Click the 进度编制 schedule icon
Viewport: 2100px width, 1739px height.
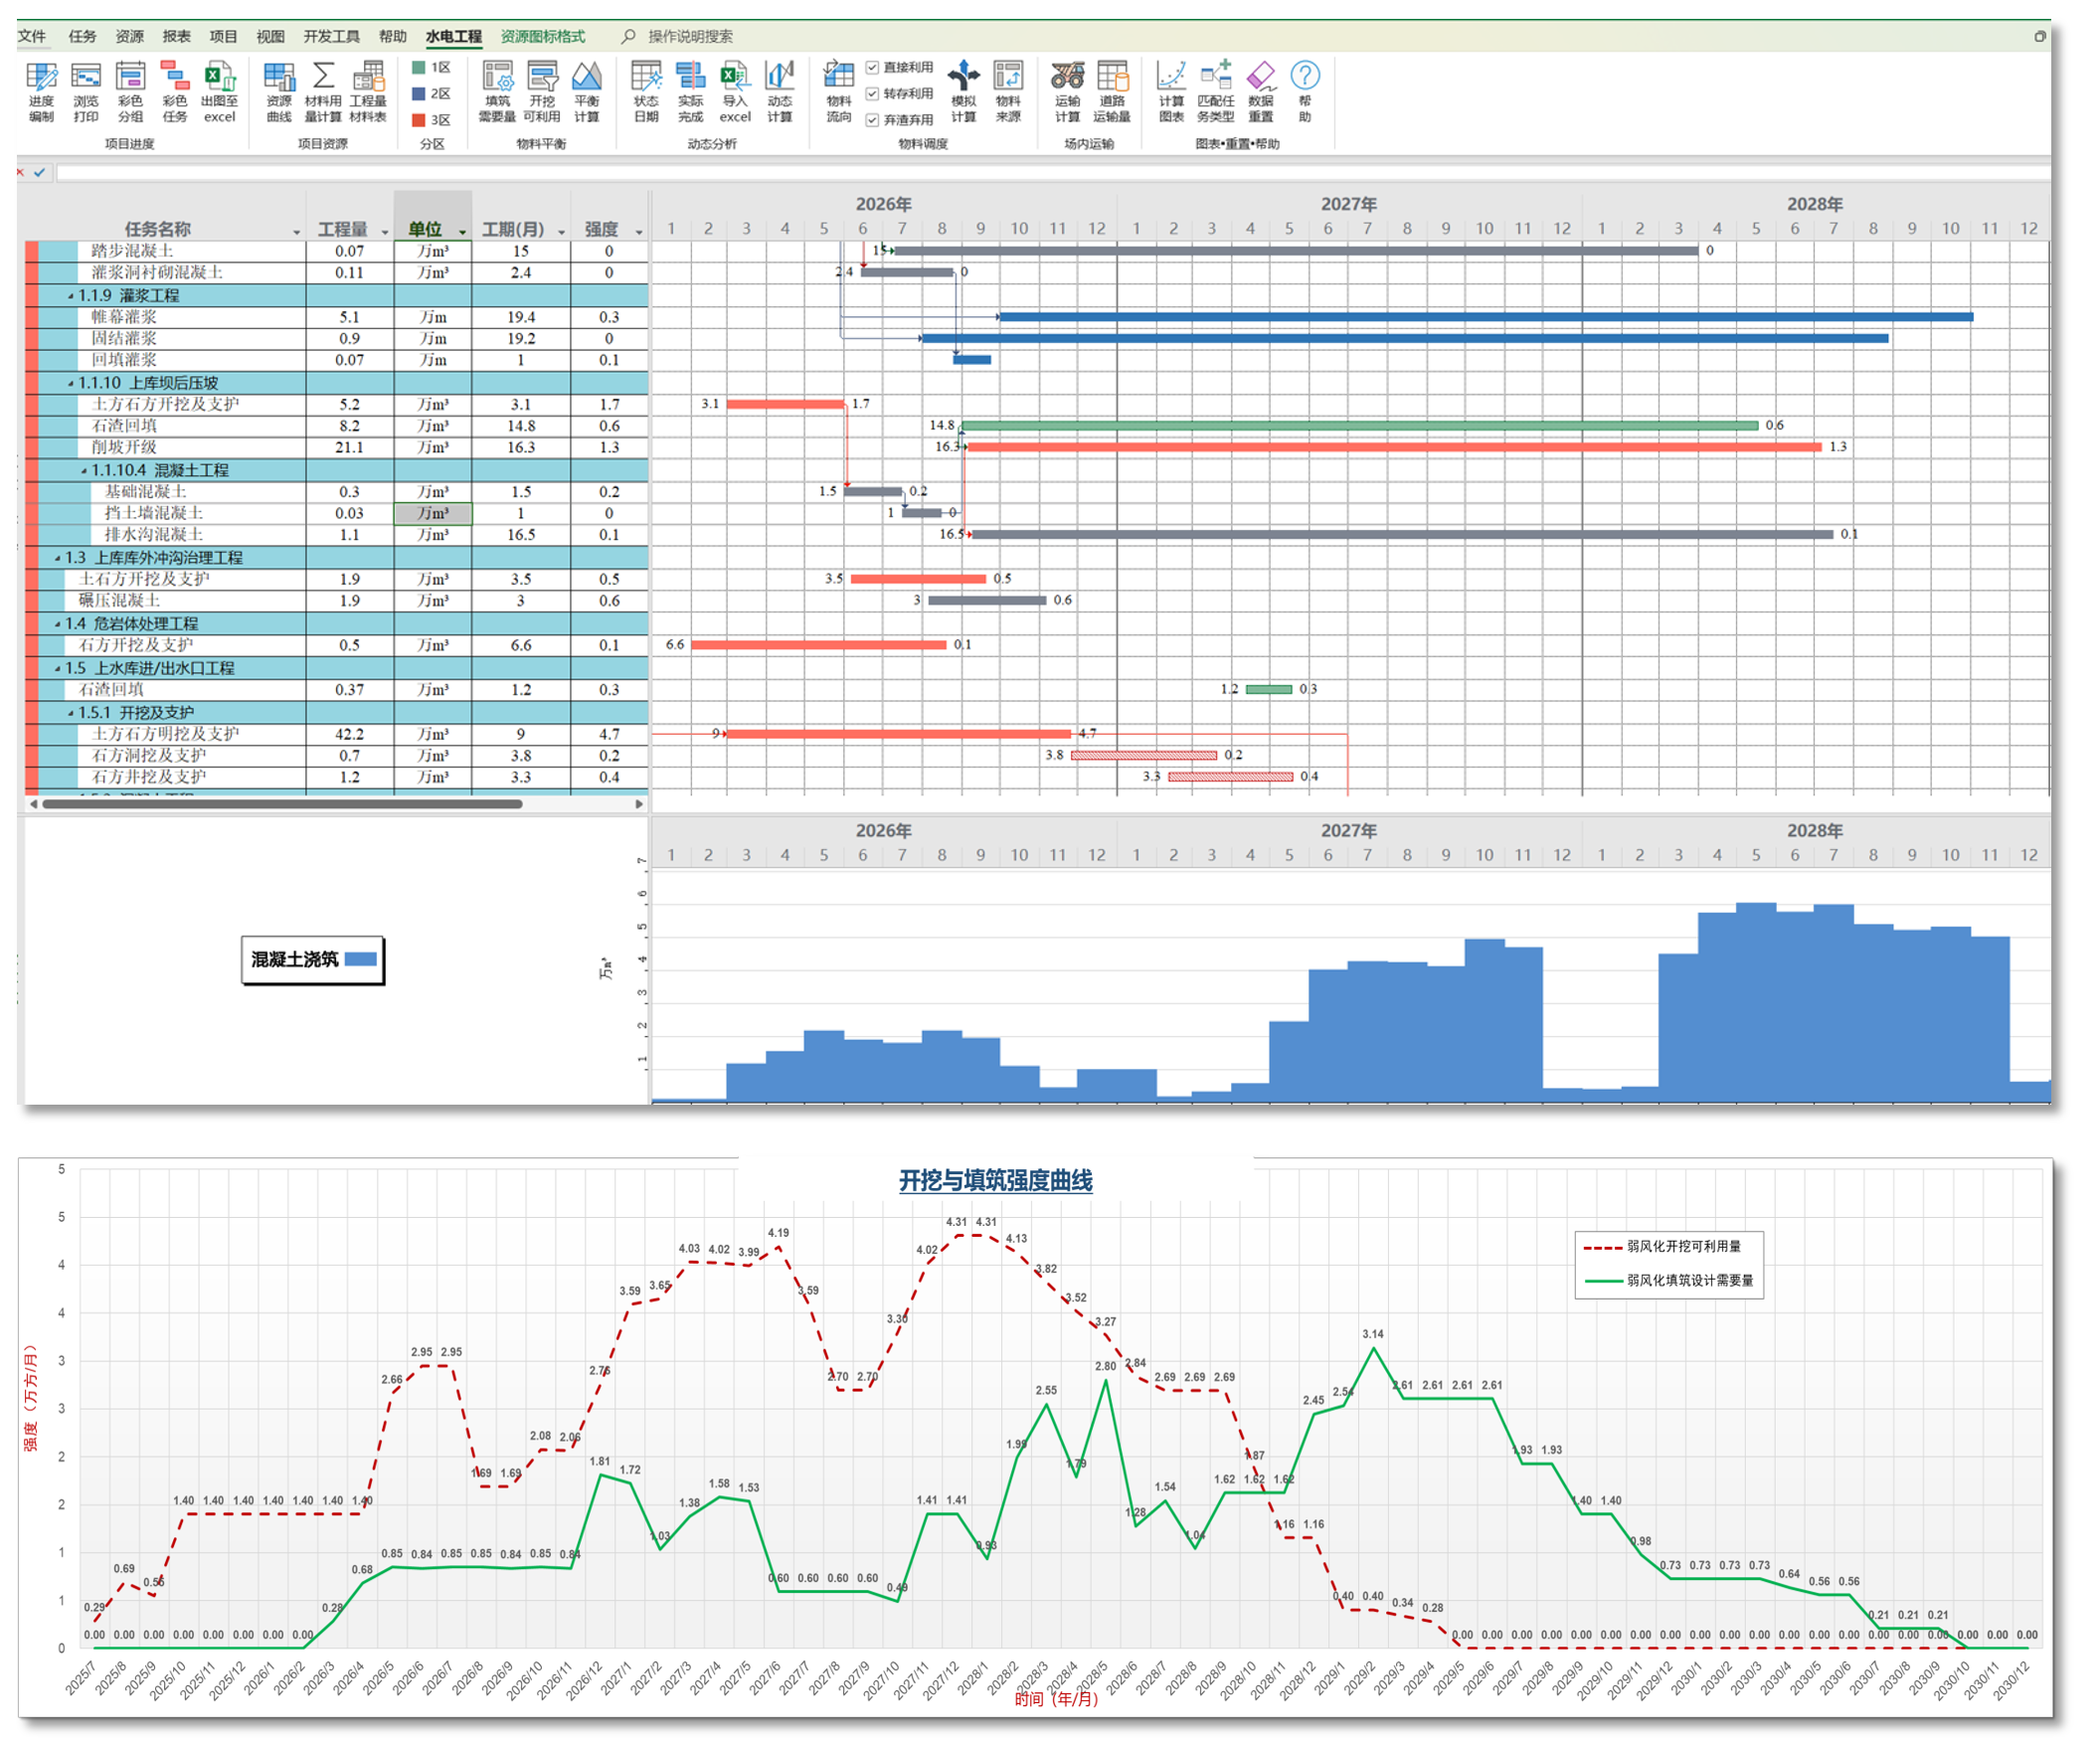pos(42,78)
